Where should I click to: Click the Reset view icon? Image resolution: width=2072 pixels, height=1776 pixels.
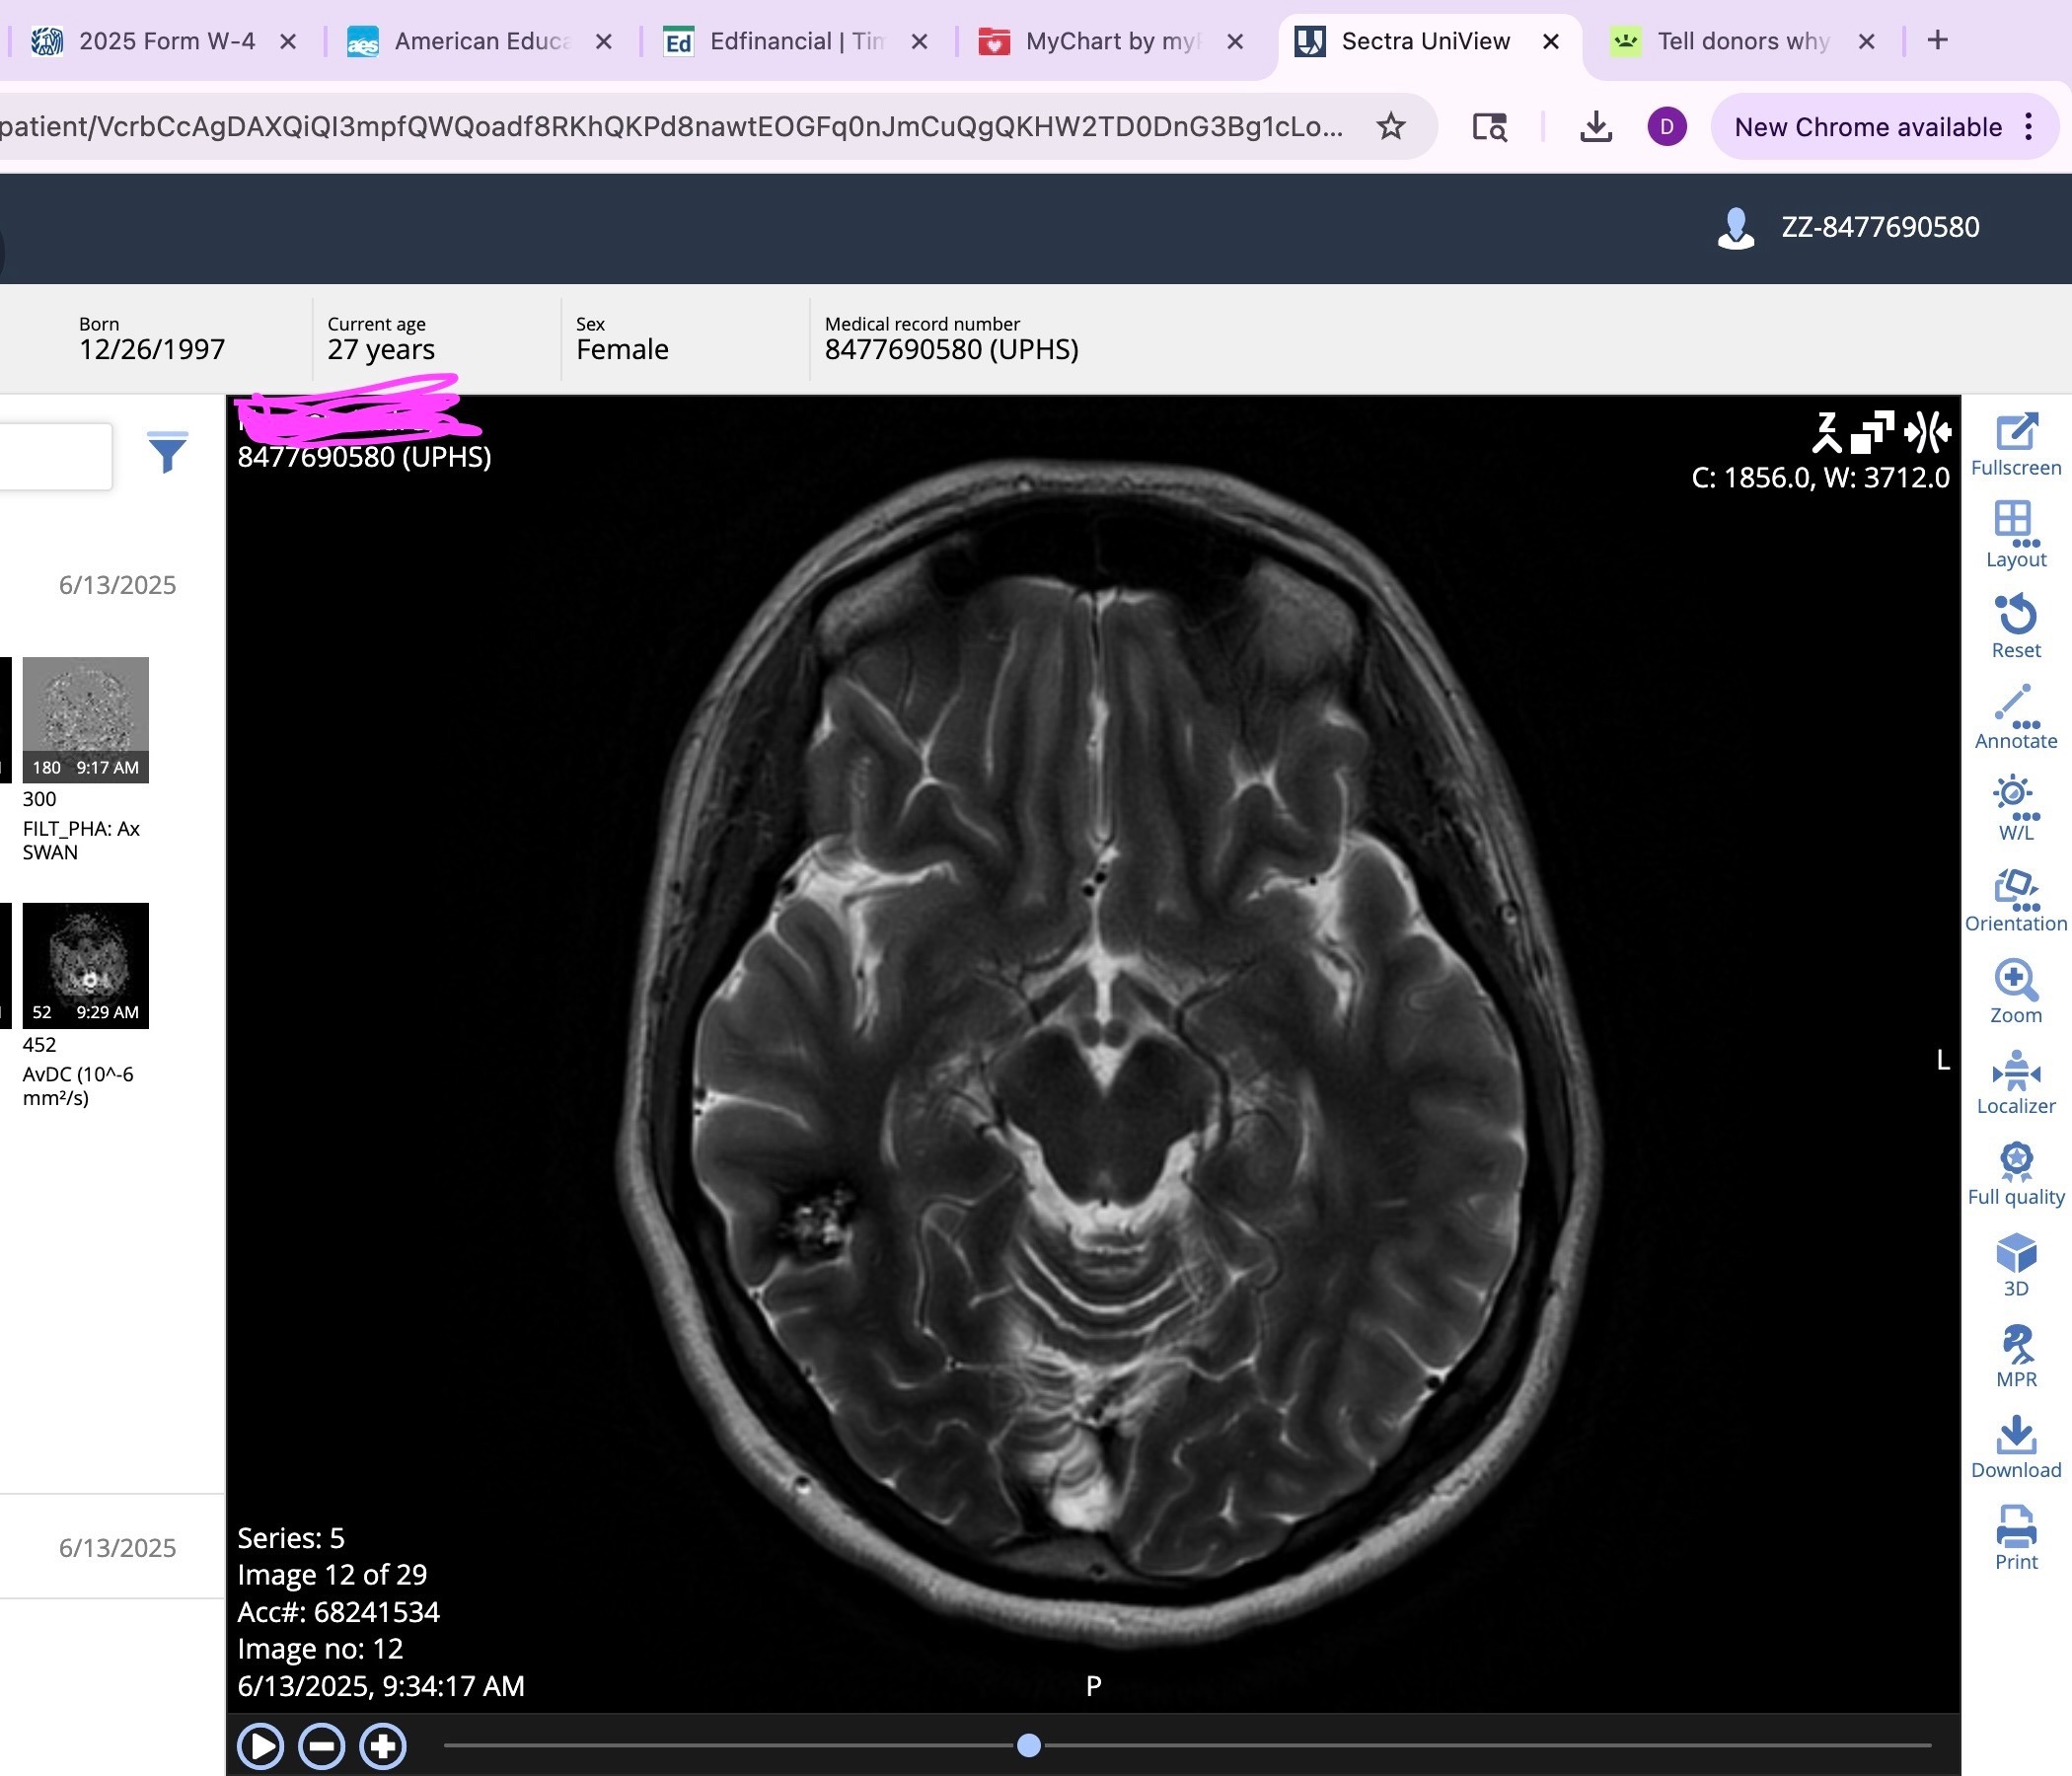2015,625
